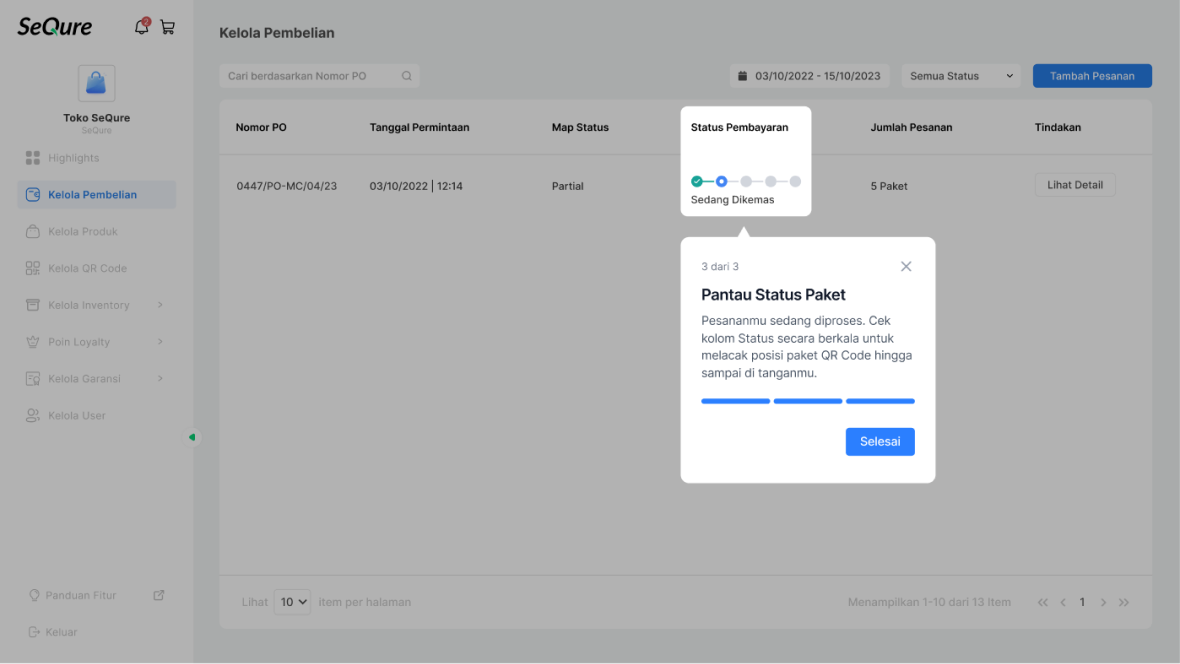This screenshot has width=1180, height=664.
Task: Go to previous page arrow
Action: [1063, 602]
